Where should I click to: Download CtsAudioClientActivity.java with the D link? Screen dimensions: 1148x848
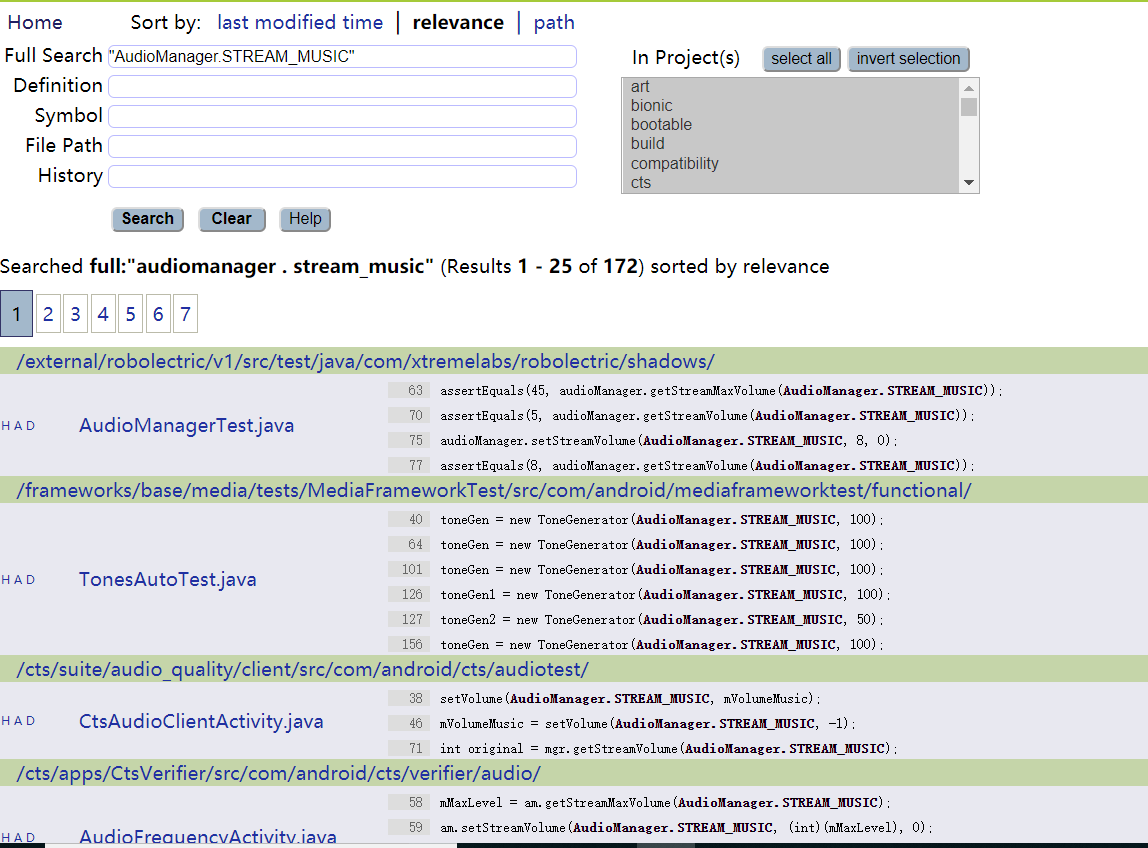click(x=29, y=720)
